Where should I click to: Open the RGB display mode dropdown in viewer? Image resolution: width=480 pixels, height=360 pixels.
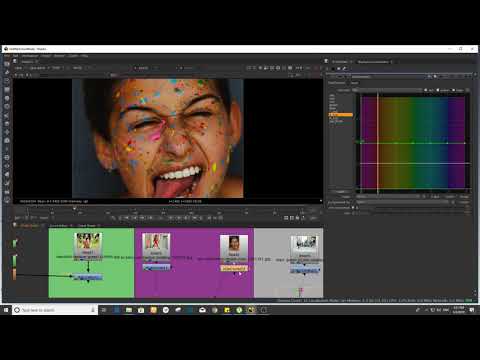click(57, 68)
